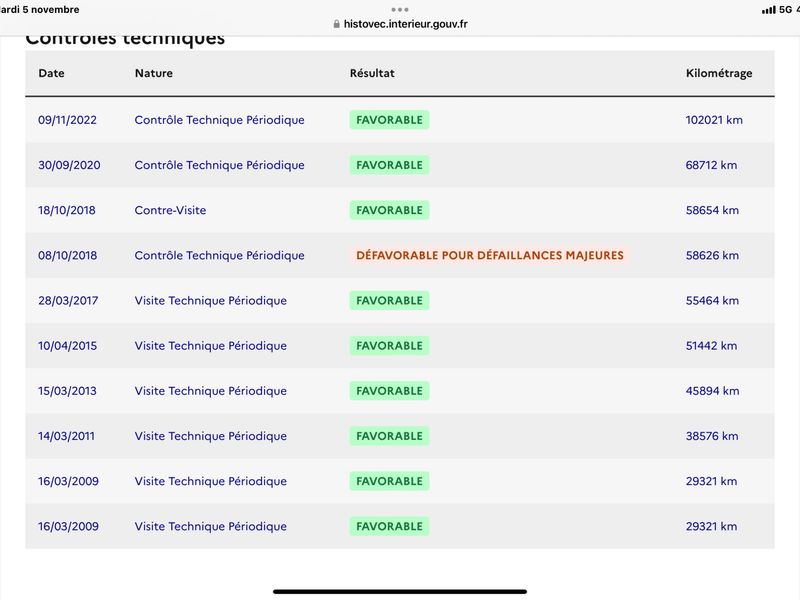Select the Contre-Visite entry
The width and height of the screenshot is (800, 600).
(170, 210)
